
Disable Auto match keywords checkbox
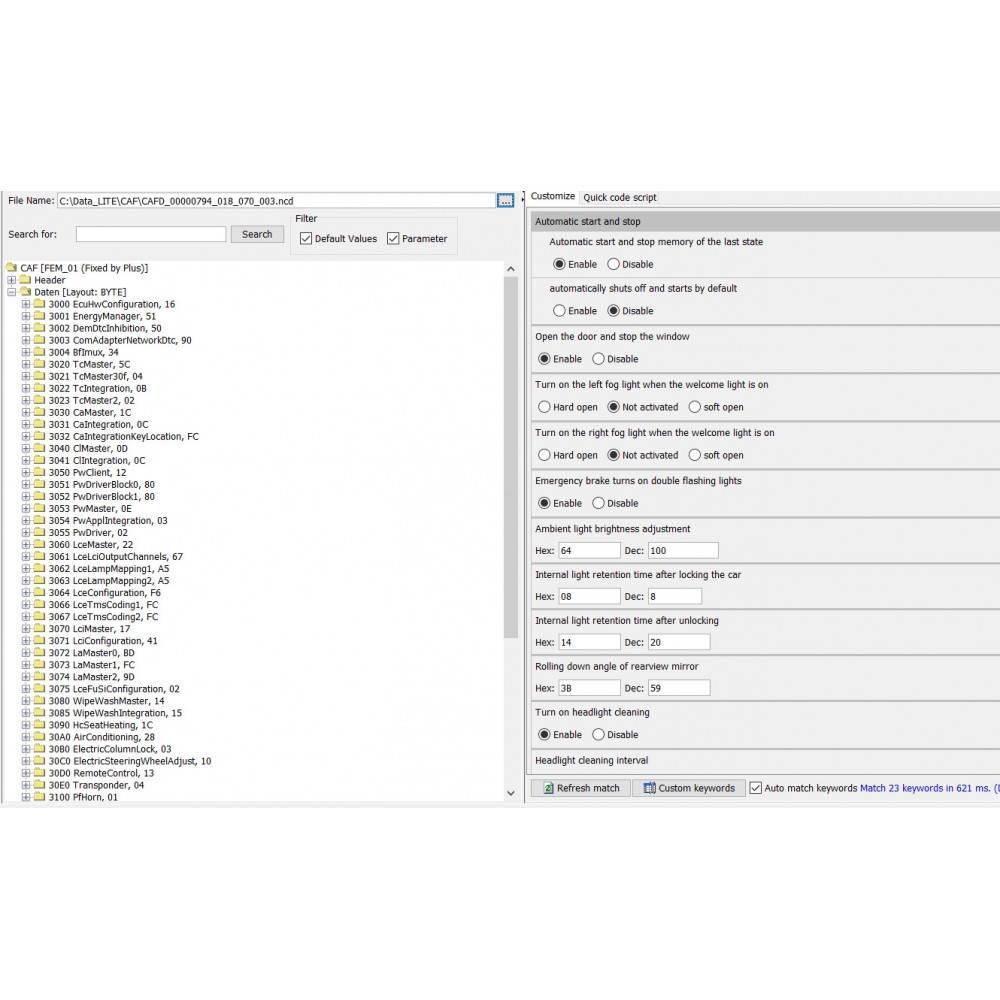[756, 788]
